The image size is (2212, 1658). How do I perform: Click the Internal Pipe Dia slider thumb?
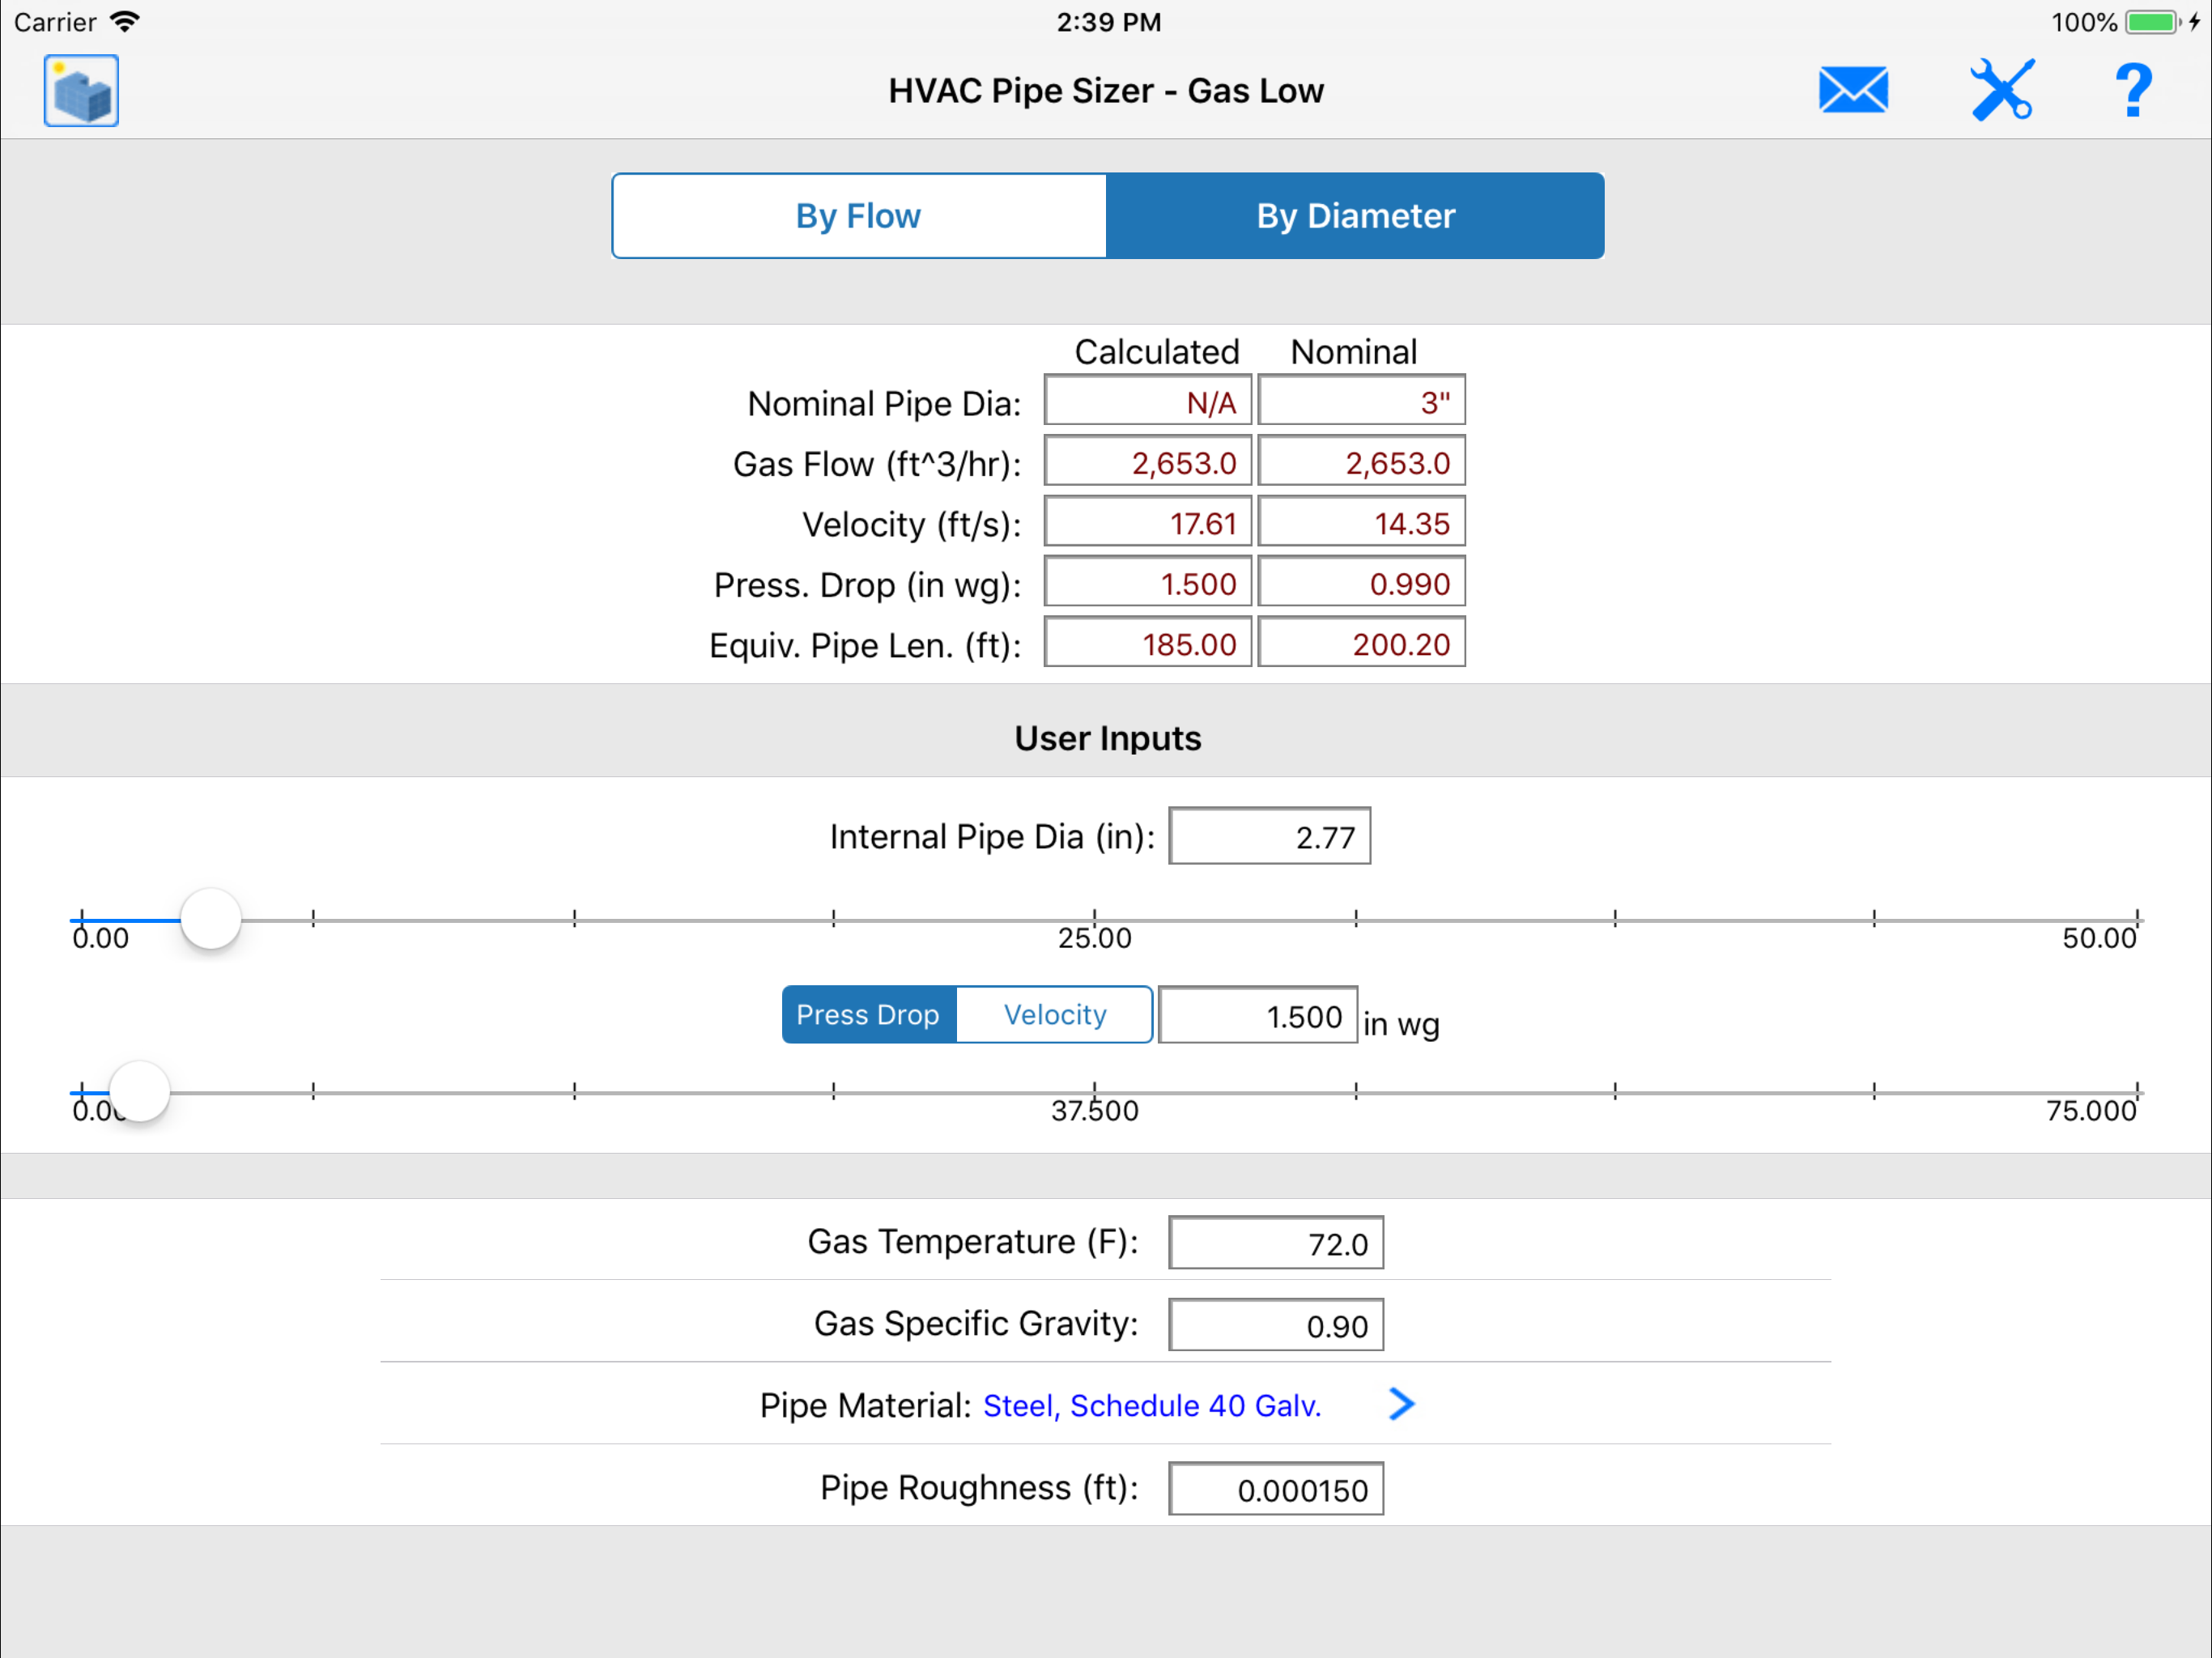coord(211,919)
